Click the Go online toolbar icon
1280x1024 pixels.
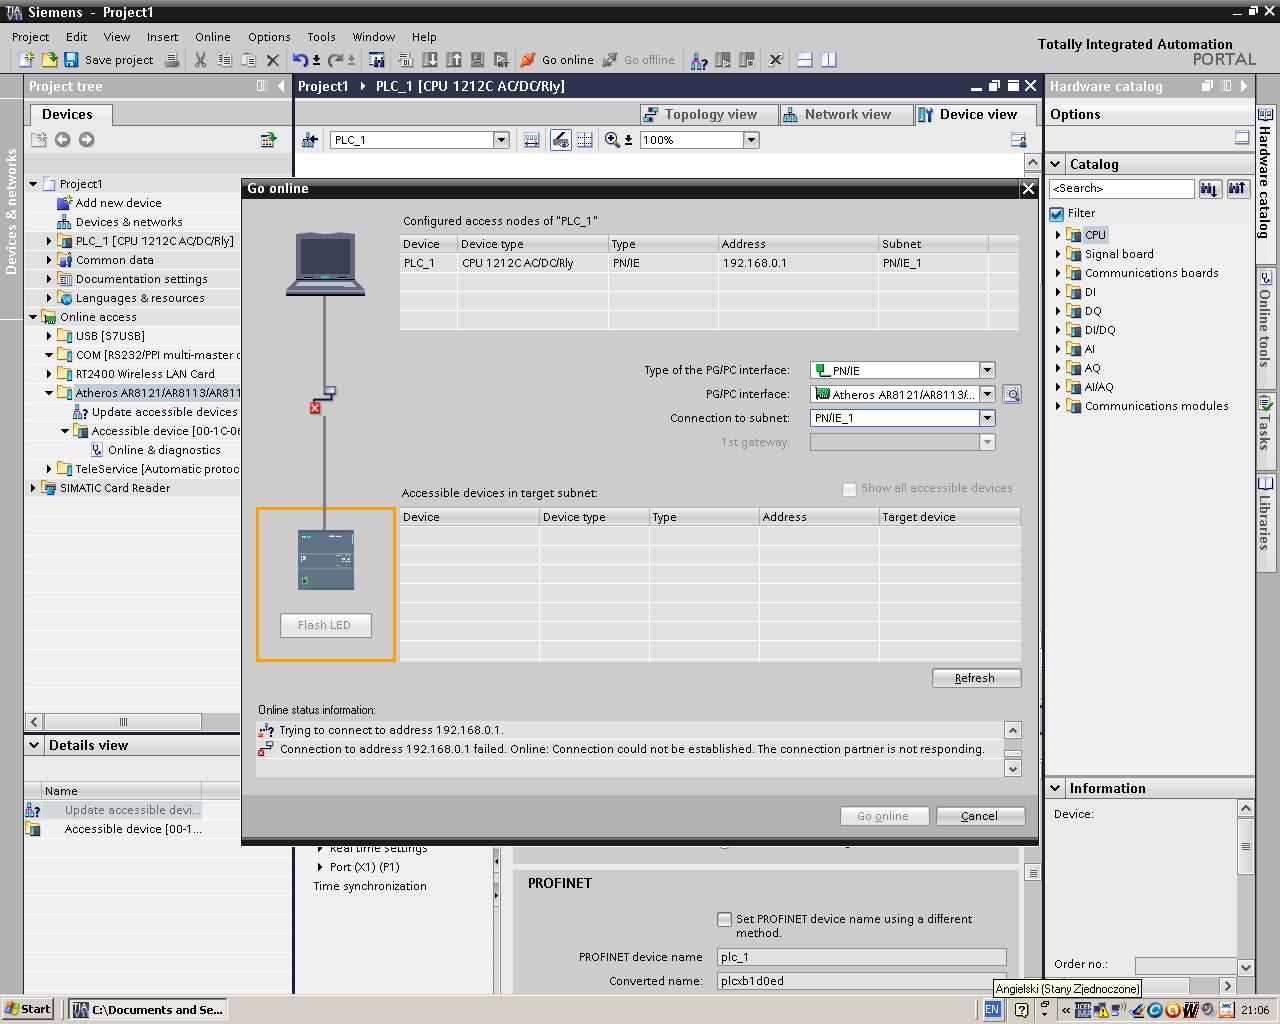coord(528,60)
